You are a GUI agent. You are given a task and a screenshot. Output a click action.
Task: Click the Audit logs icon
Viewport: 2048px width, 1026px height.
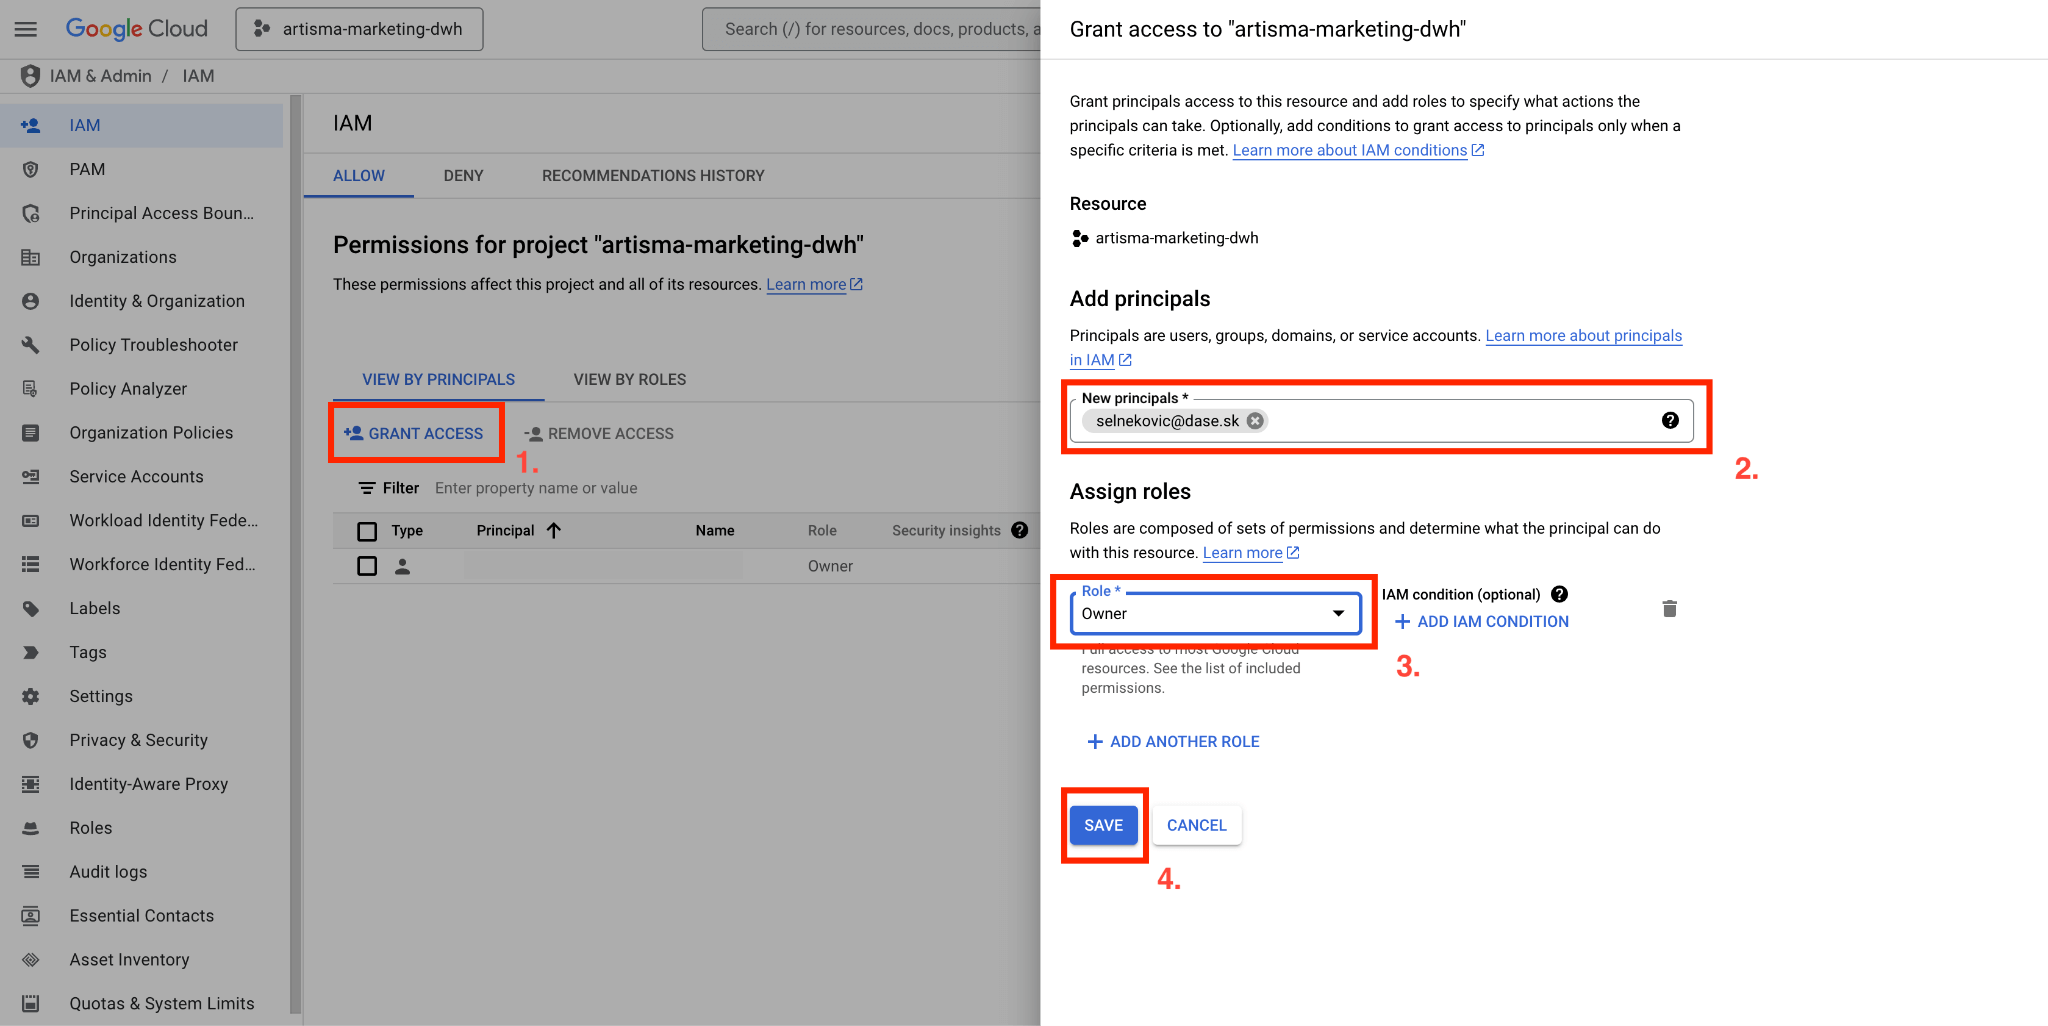(x=31, y=872)
